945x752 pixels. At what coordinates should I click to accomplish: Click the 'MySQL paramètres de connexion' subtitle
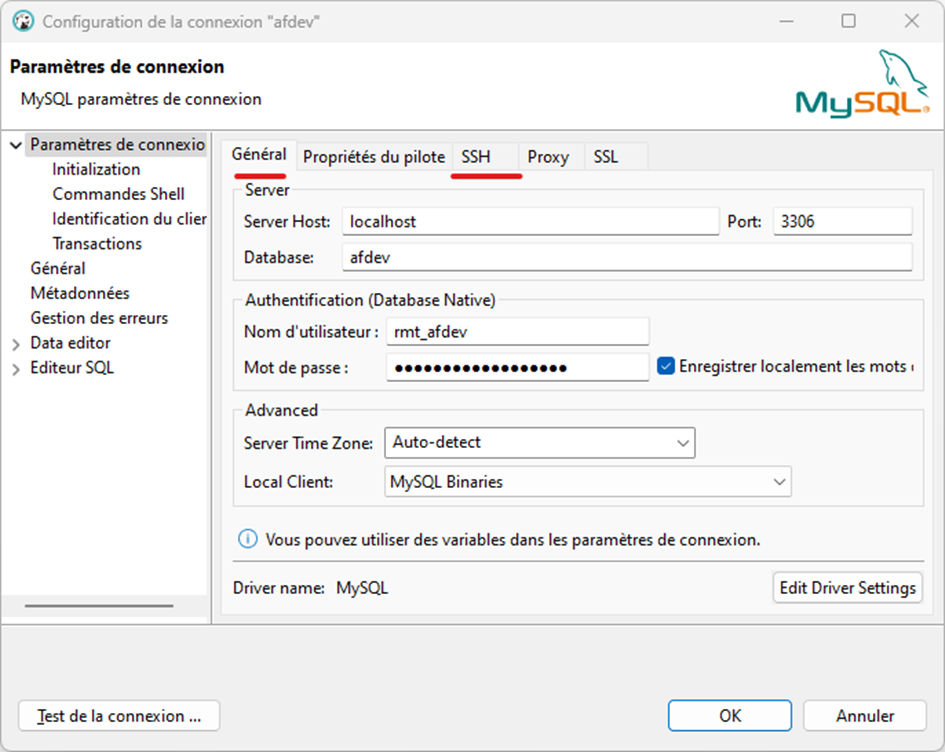(x=141, y=99)
